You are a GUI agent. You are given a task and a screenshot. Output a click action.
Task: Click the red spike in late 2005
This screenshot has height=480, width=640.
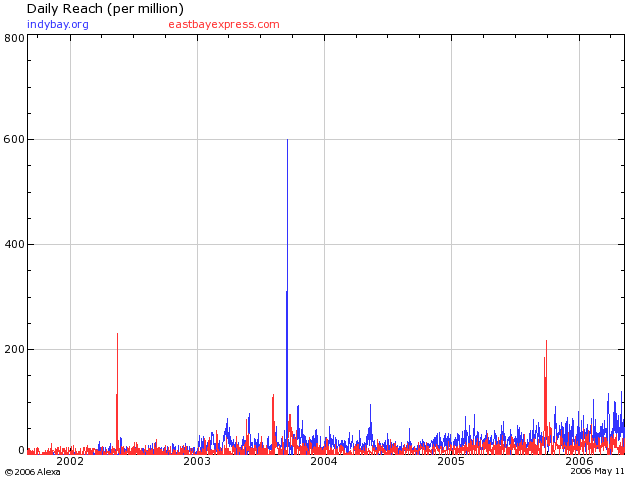(546, 345)
